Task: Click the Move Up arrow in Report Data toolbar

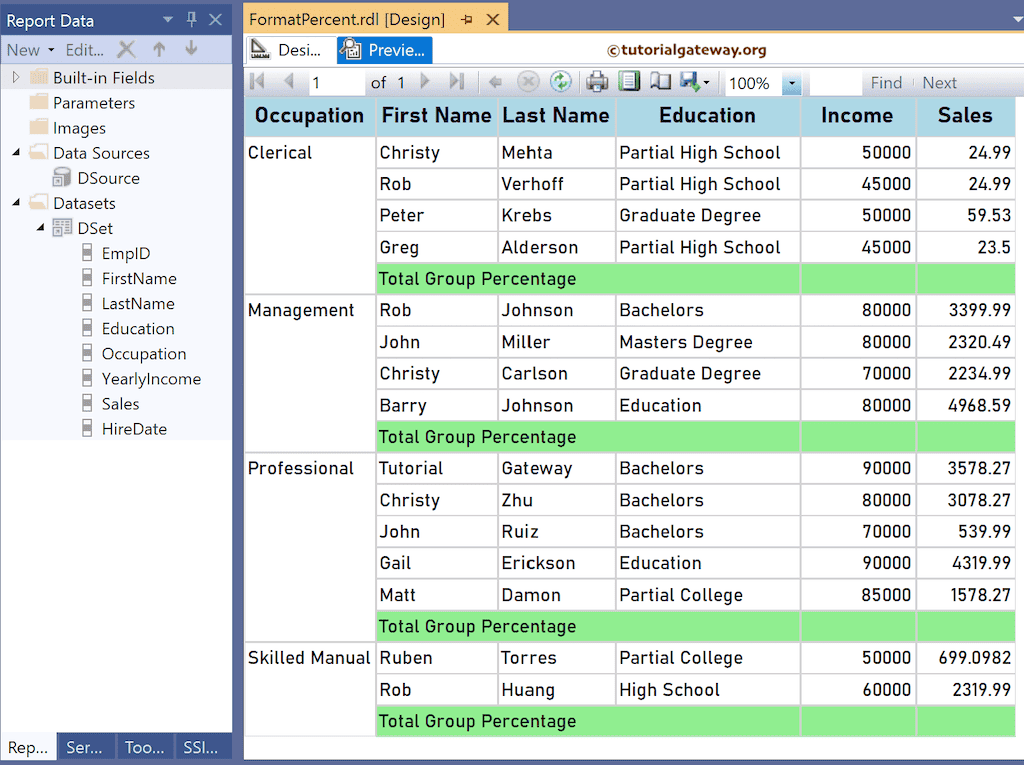Action: tap(158, 49)
